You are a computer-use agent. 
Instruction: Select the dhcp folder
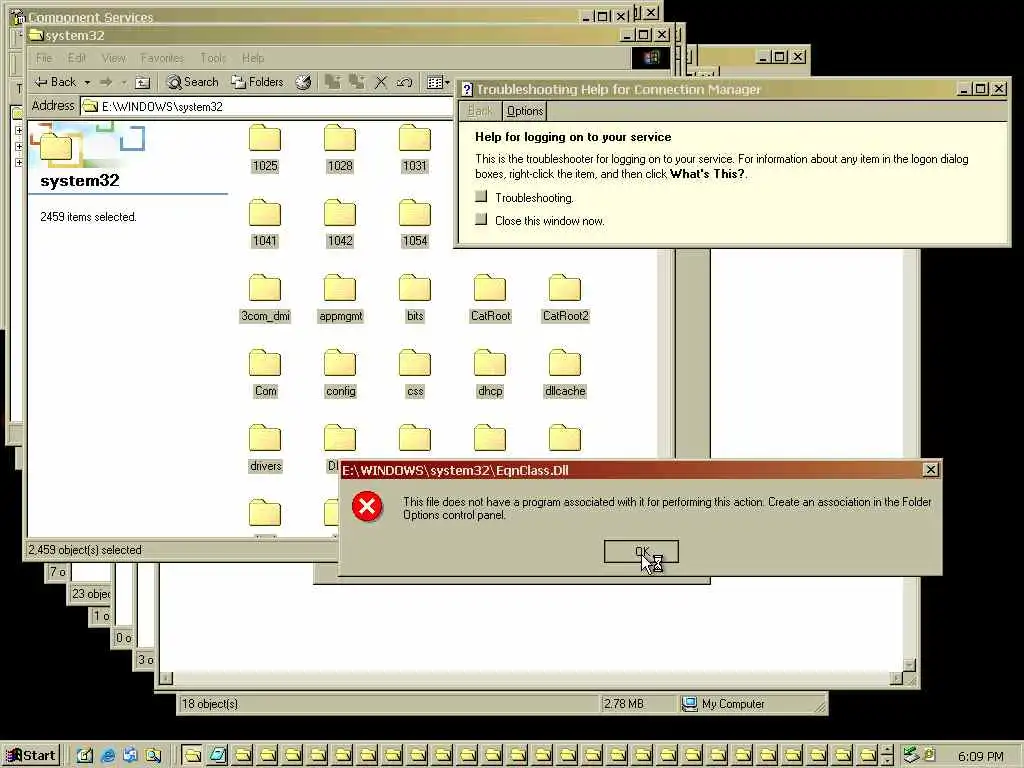pos(490,374)
